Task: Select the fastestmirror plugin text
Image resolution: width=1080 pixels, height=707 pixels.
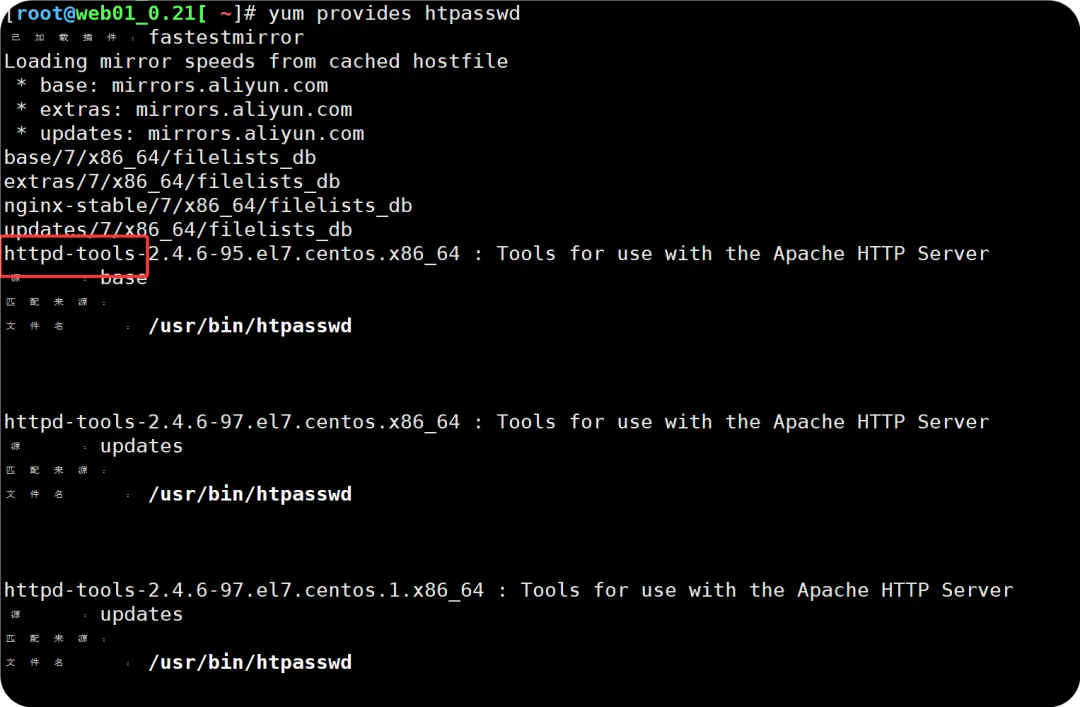Action: point(226,37)
